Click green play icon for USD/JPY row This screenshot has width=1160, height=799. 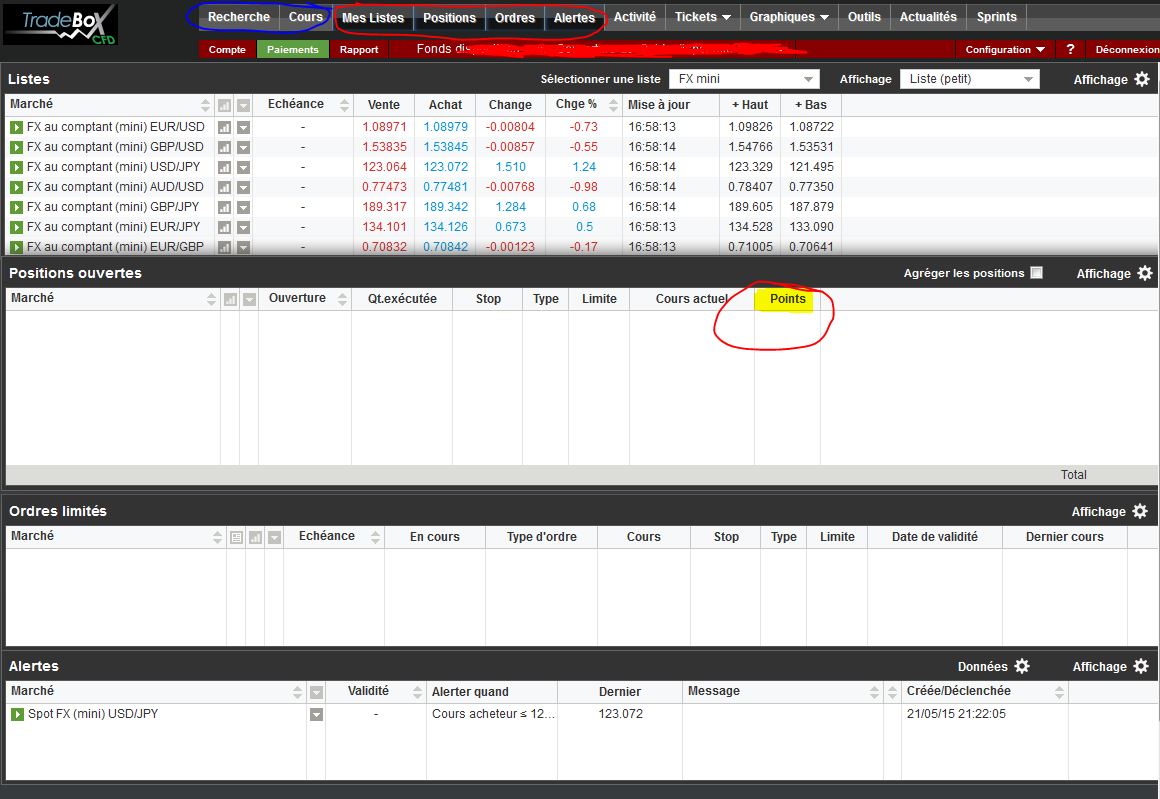point(16,167)
